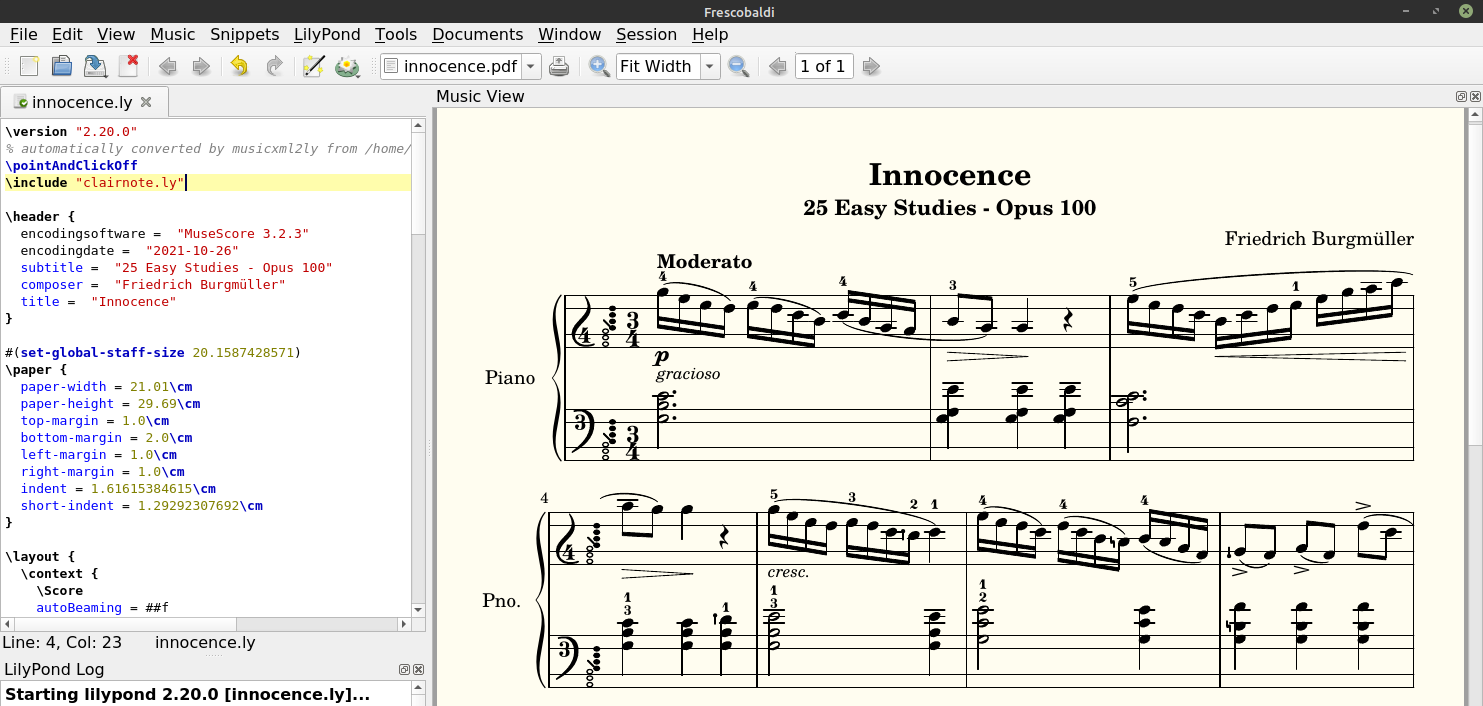Click the \version "2.20.0" line
This screenshot has height=706, width=1483.
tap(71, 131)
